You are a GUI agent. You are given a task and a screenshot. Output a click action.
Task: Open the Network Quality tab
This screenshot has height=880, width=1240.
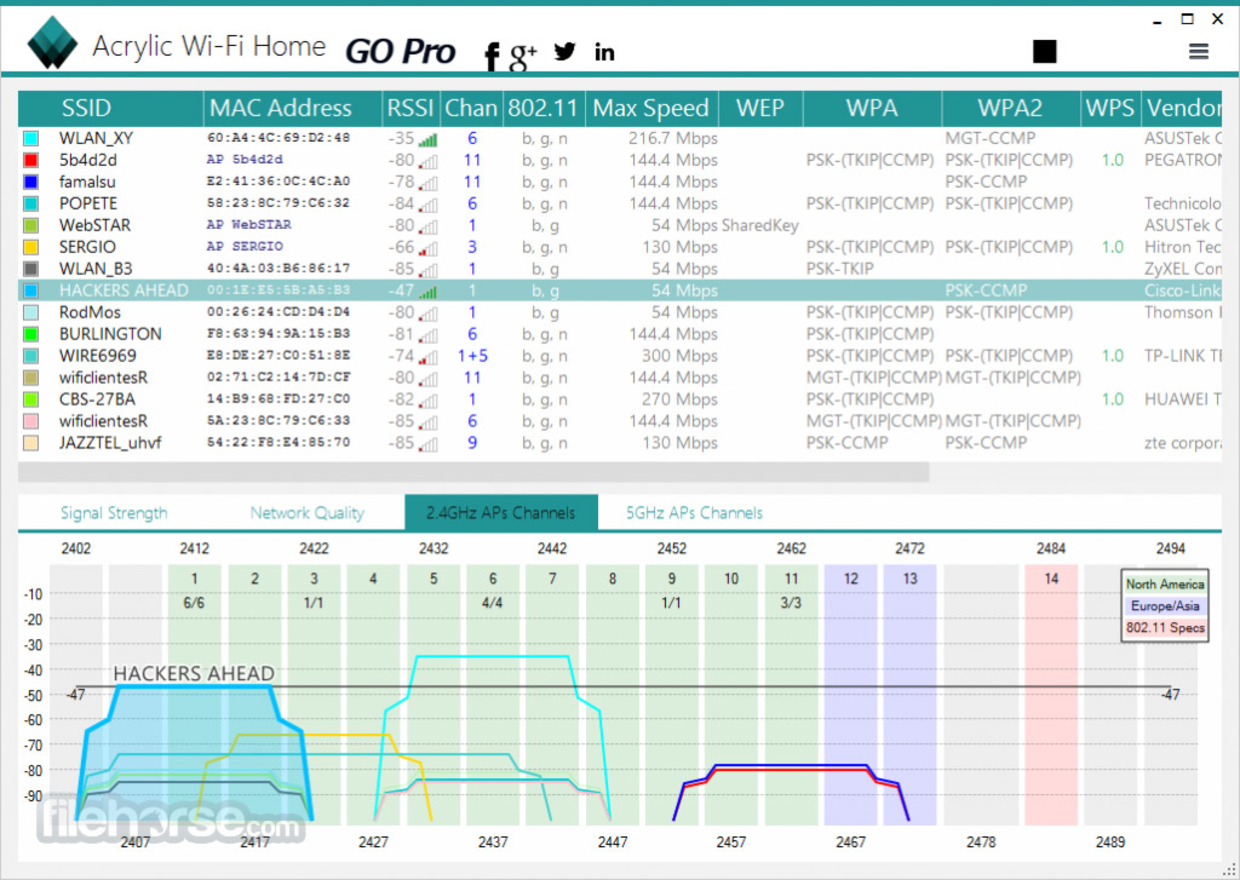point(307,512)
